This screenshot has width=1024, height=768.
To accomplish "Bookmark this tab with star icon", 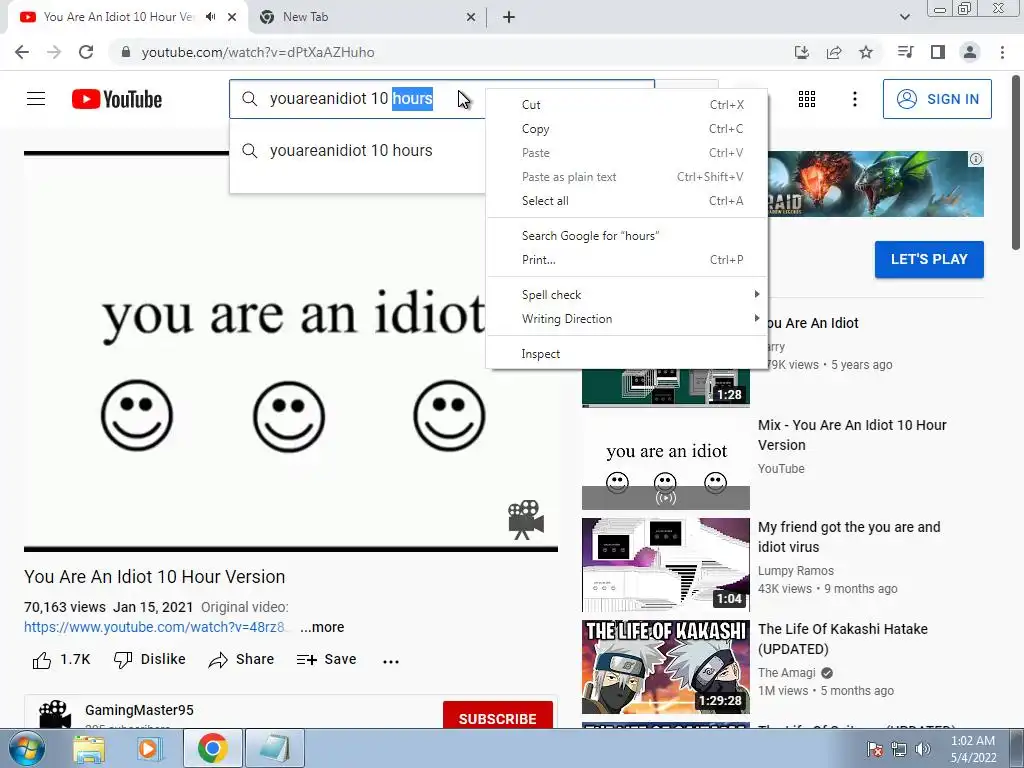I will pyautogui.click(x=866, y=52).
